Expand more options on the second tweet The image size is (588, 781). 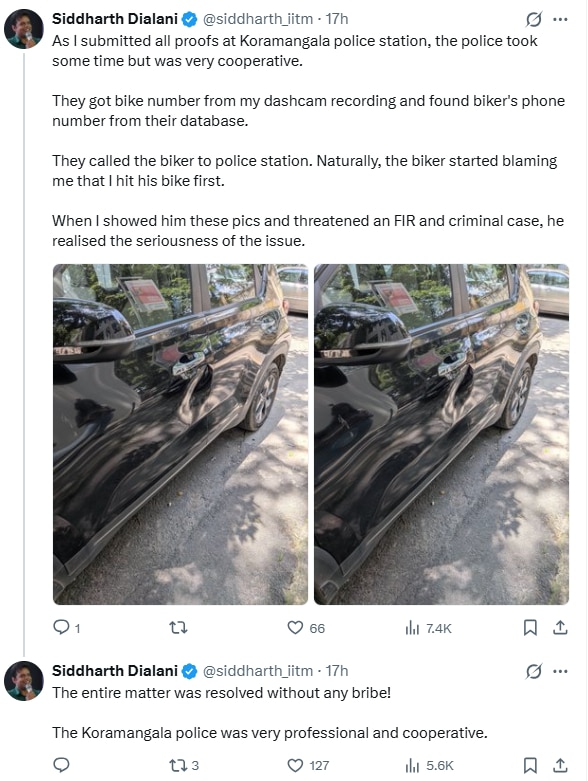[x=560, y=671]
